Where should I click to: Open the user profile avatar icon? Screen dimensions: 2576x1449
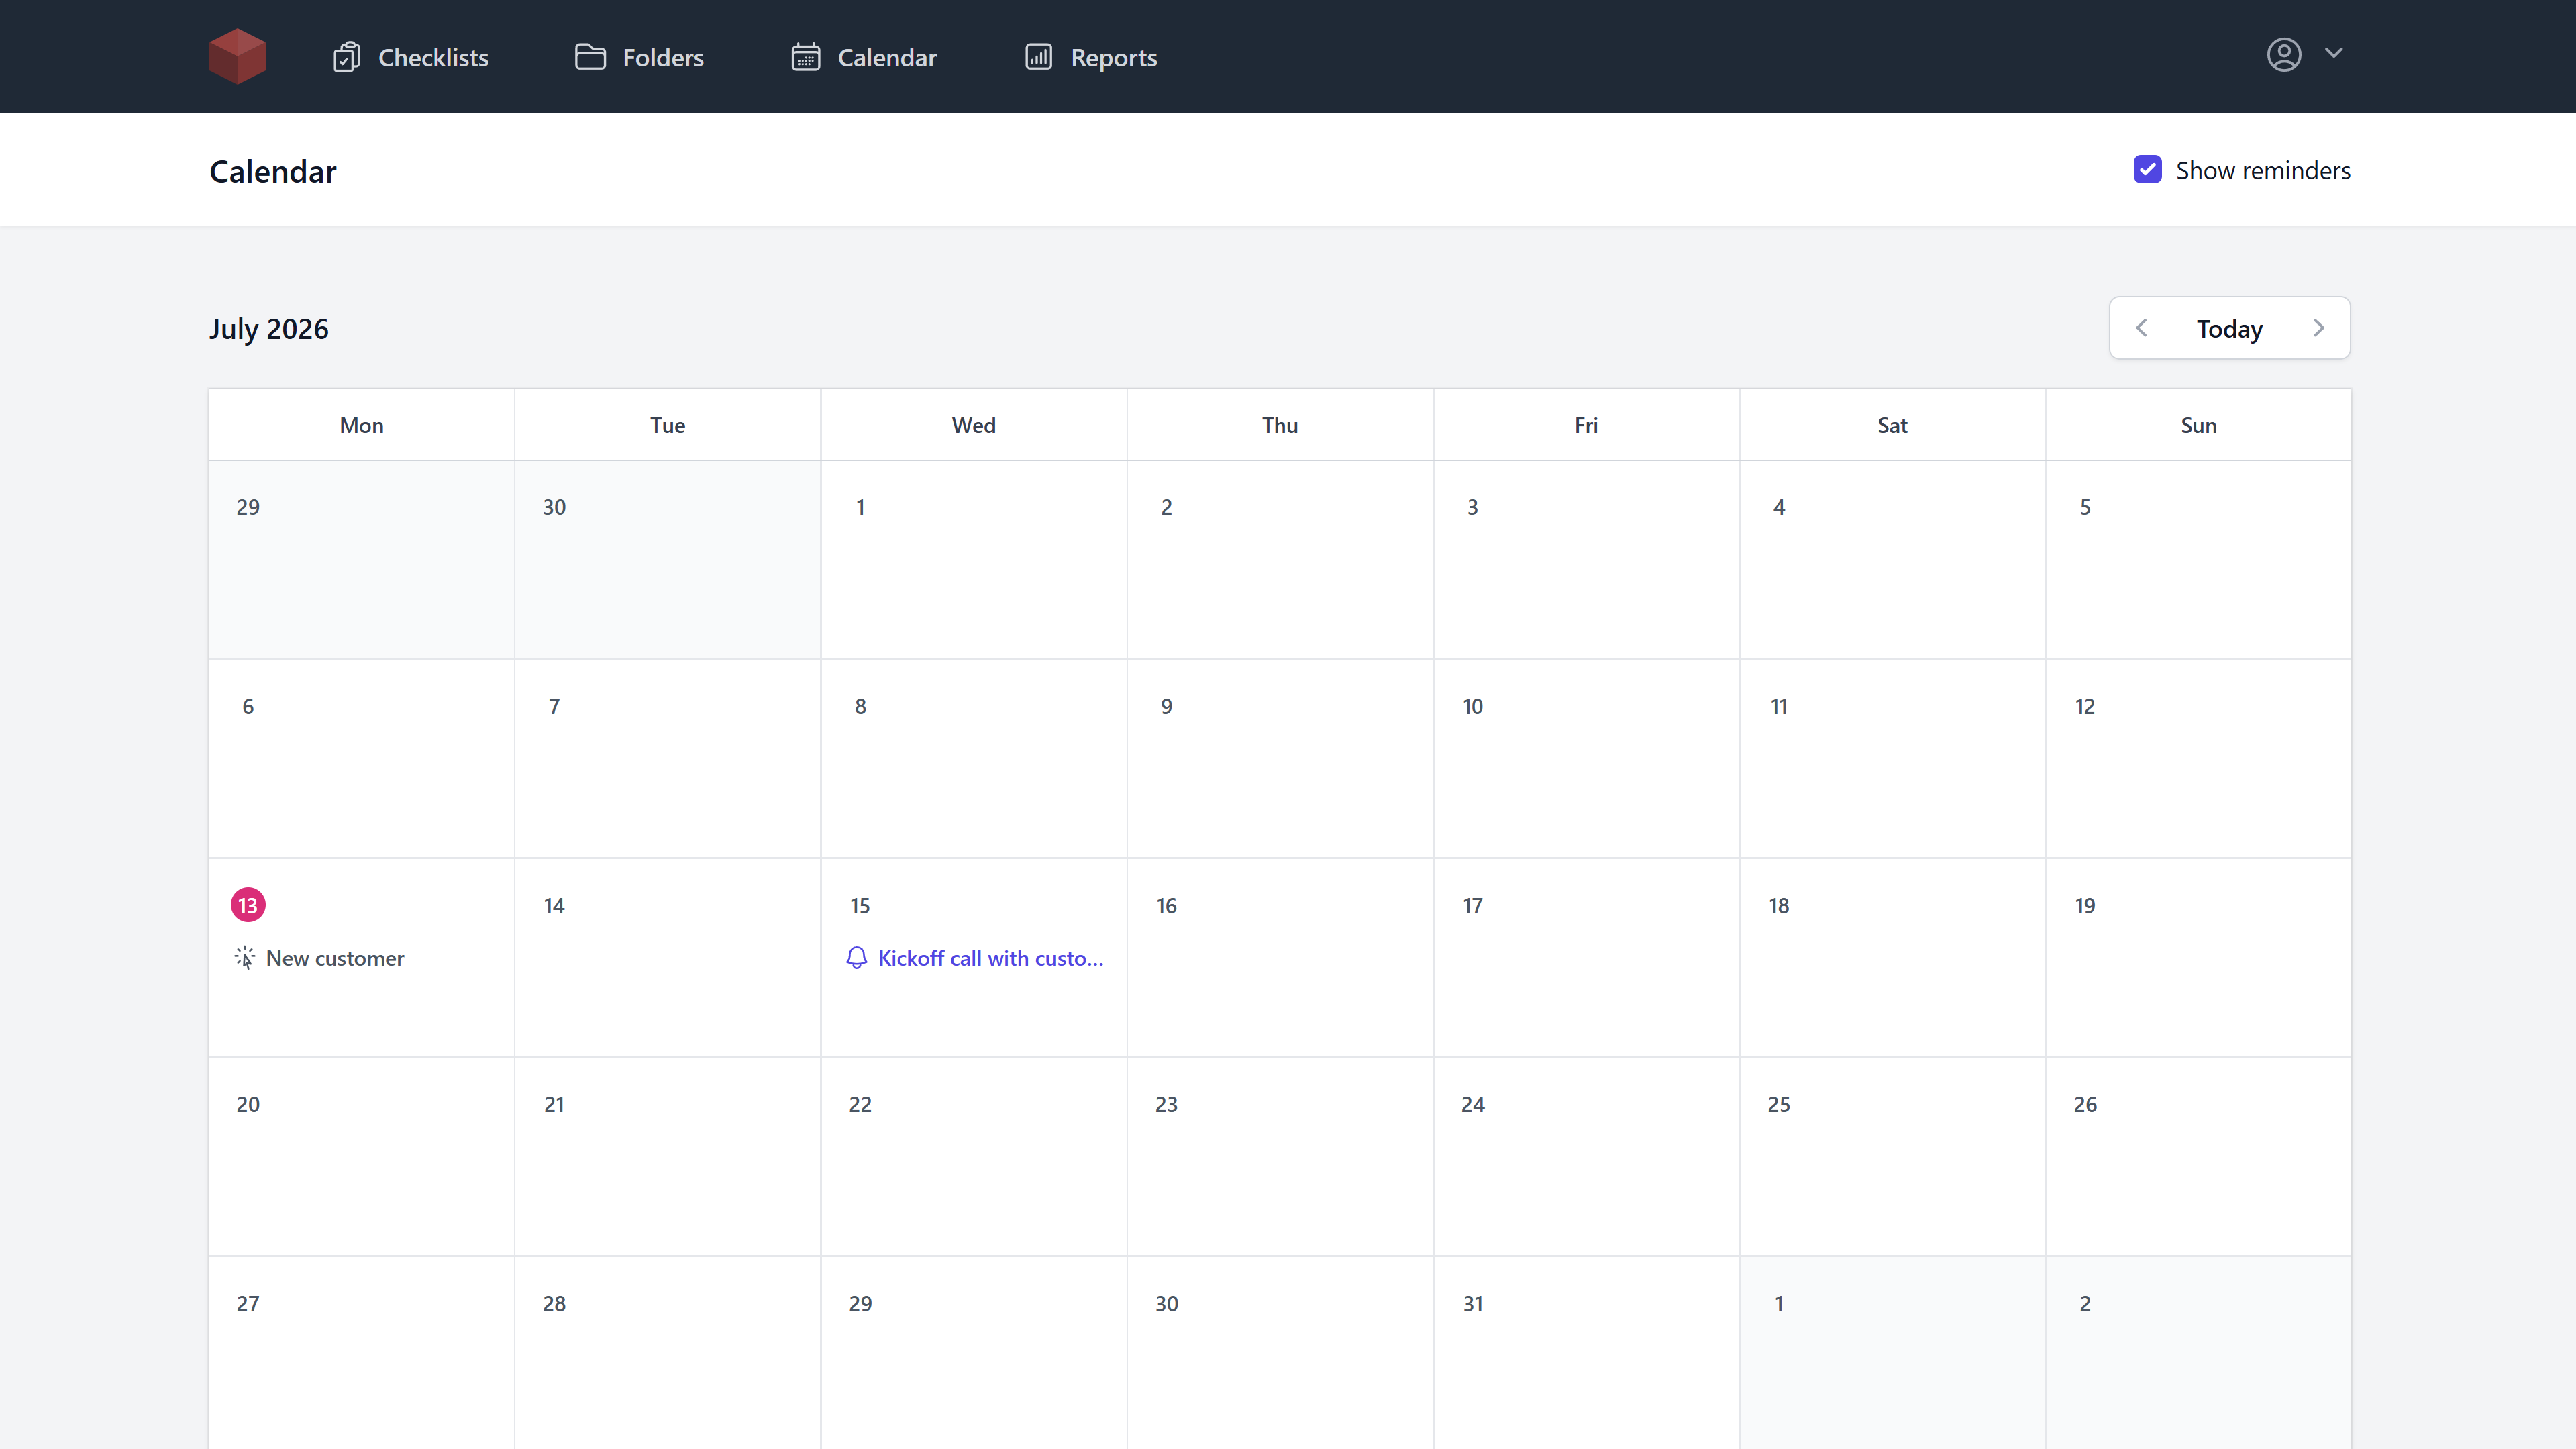pos(2284,54)
